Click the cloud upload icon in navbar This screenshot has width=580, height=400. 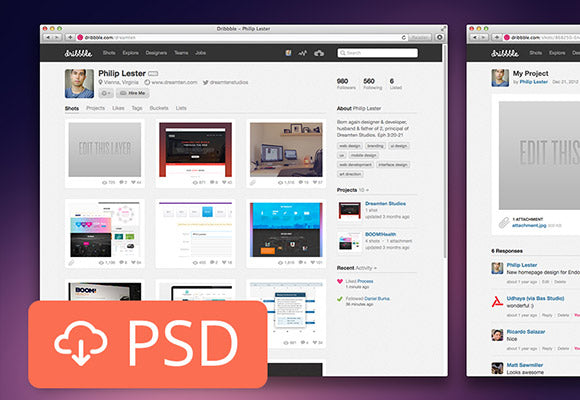coord(319,53)
